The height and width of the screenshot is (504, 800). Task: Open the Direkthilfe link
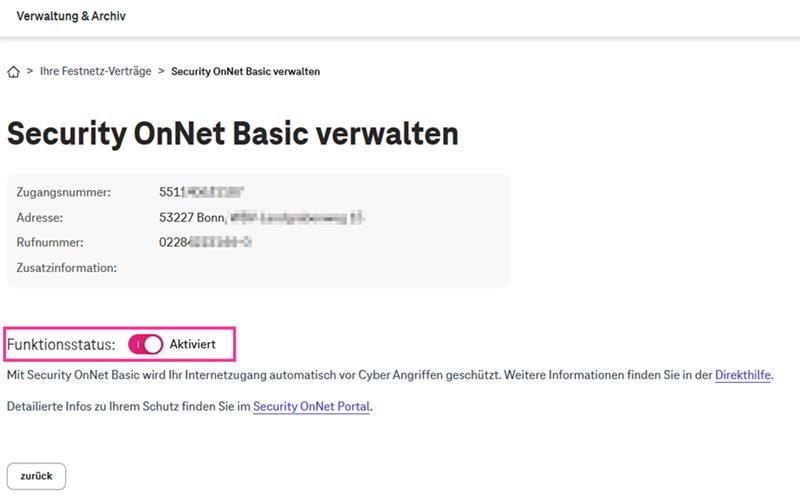pos(744,375)
